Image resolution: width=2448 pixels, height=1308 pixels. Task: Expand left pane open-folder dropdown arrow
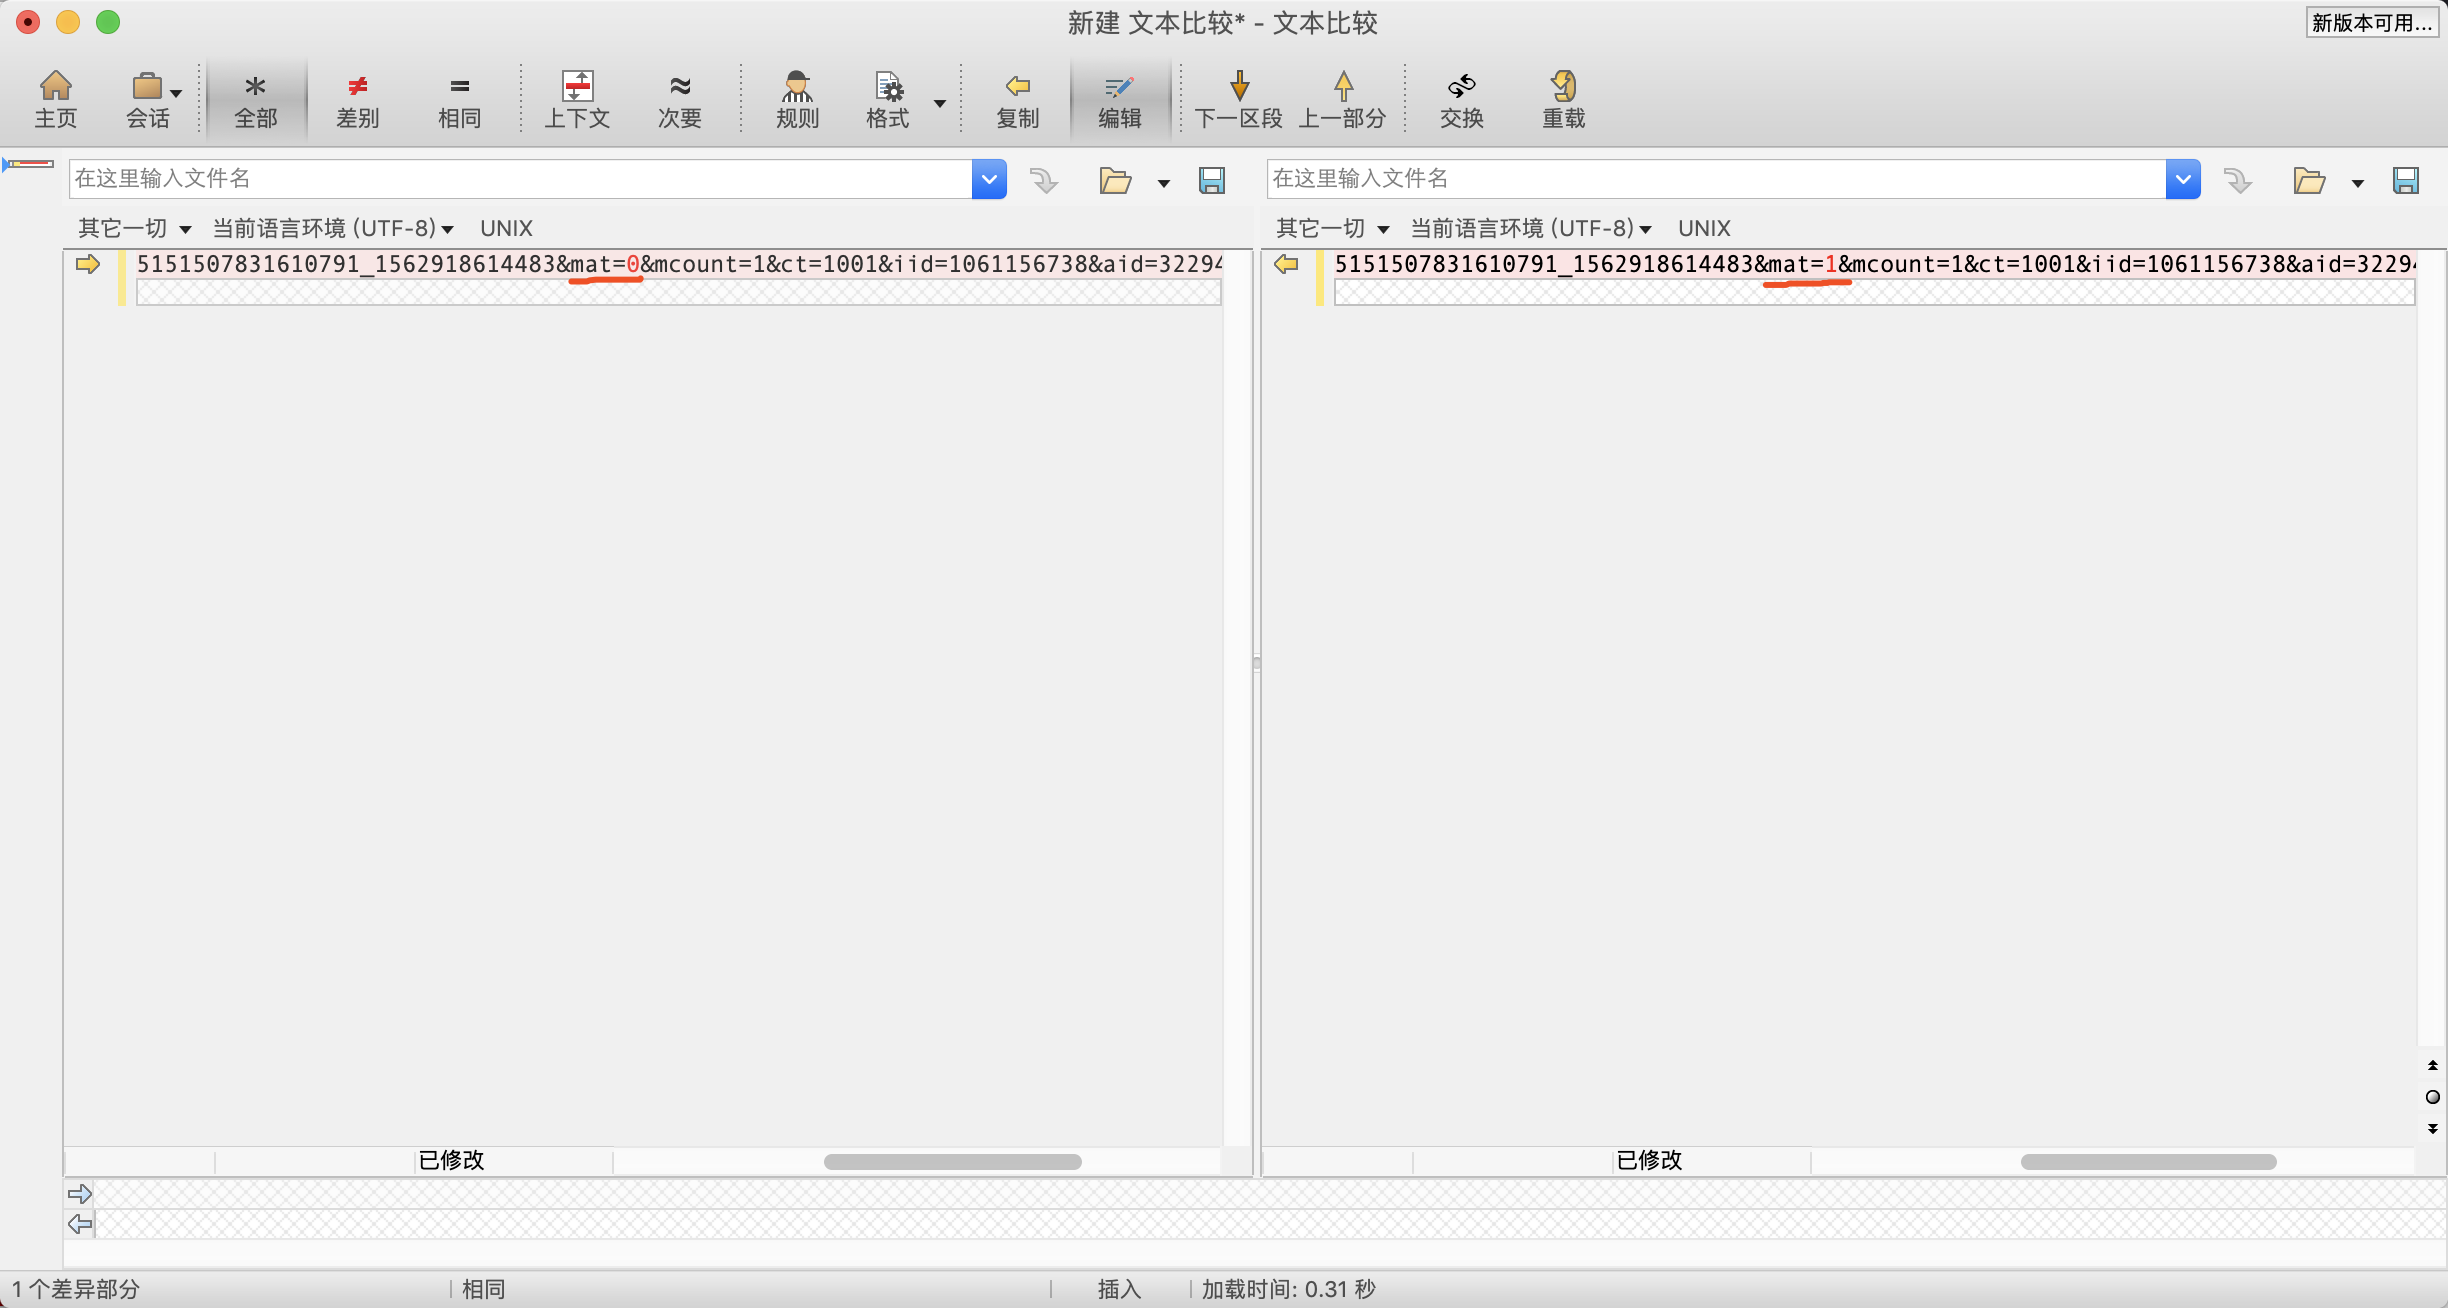[1164, 183]
